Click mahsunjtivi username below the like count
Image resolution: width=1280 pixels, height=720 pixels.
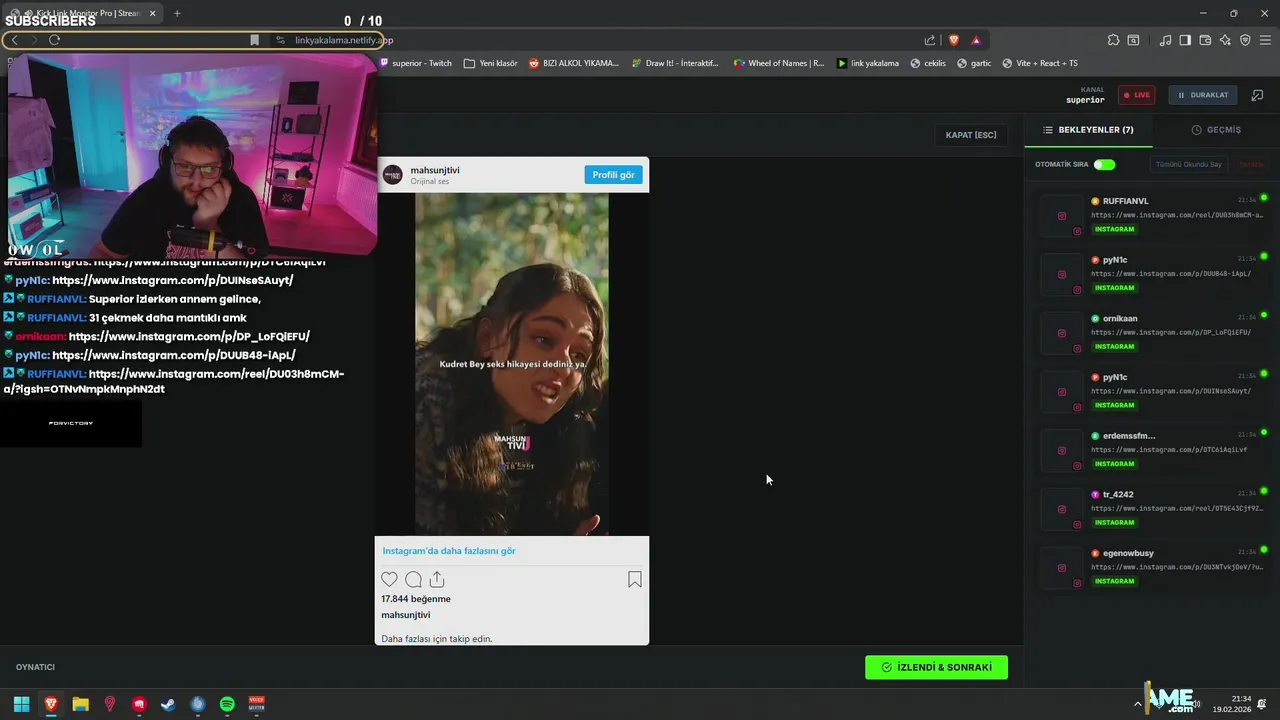tap(405, 615)
